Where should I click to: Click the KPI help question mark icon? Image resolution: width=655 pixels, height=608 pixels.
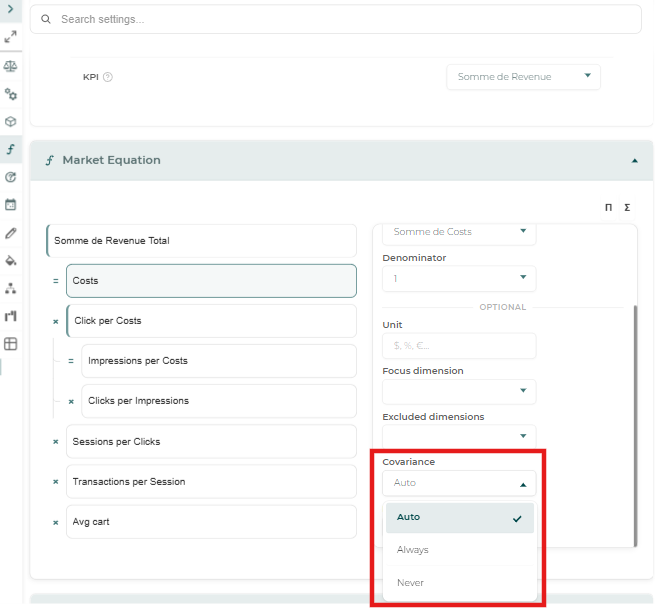(107, 77)
